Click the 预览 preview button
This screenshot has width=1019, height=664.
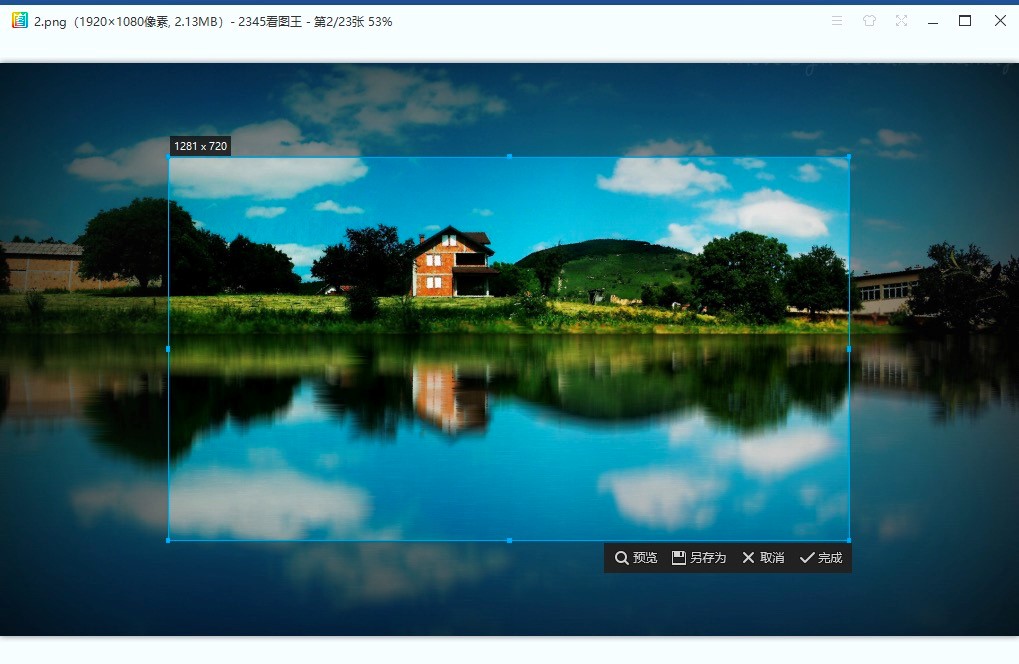tap(636, 557)
